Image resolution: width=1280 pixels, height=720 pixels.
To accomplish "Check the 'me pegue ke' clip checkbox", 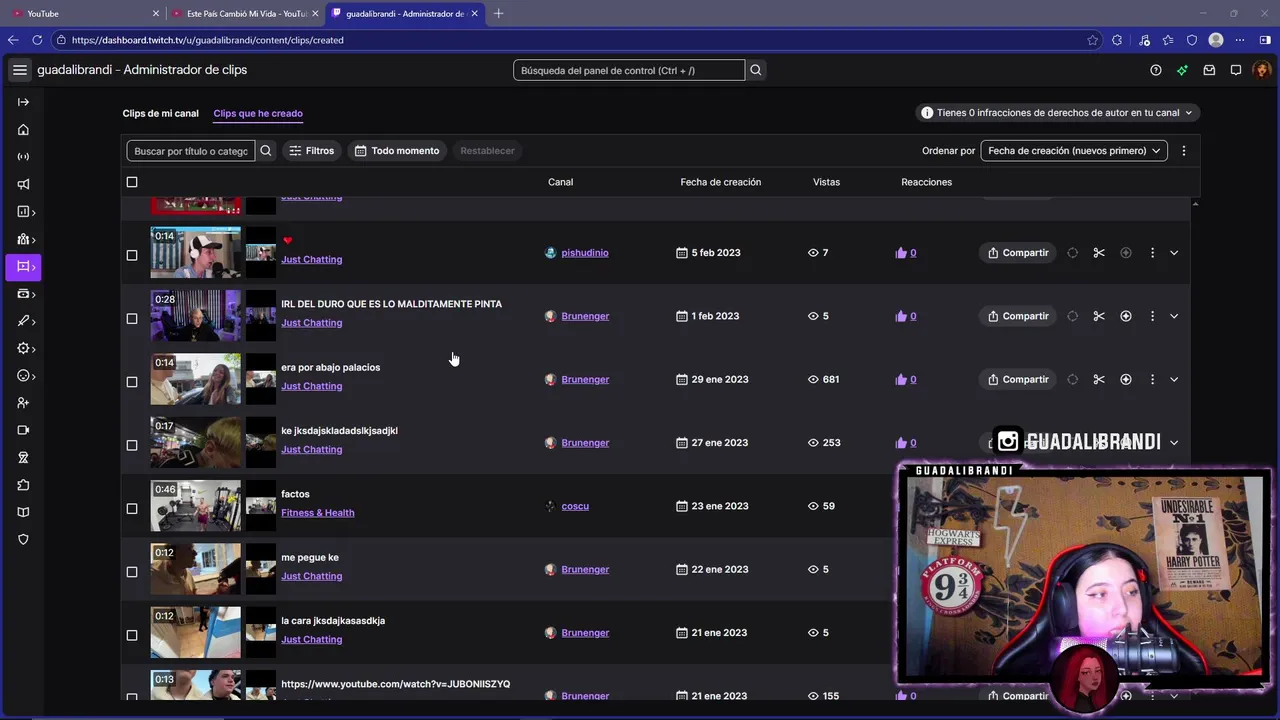I will [132, 572].
